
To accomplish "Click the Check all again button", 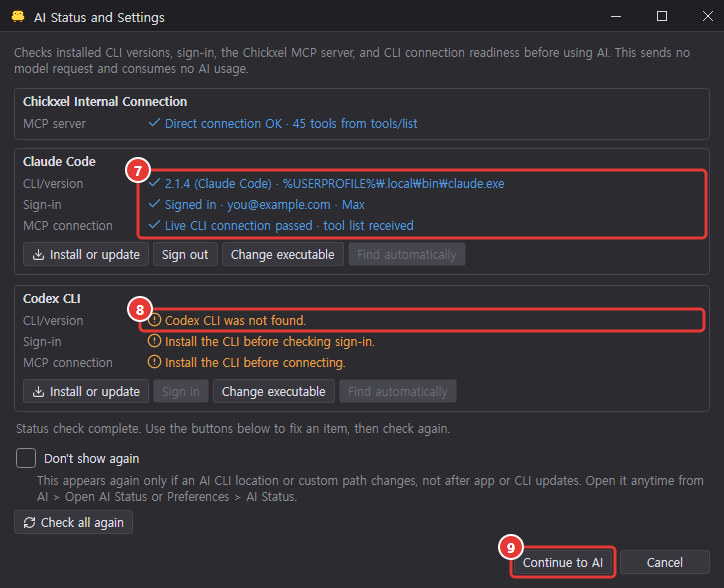I will 73,522.
